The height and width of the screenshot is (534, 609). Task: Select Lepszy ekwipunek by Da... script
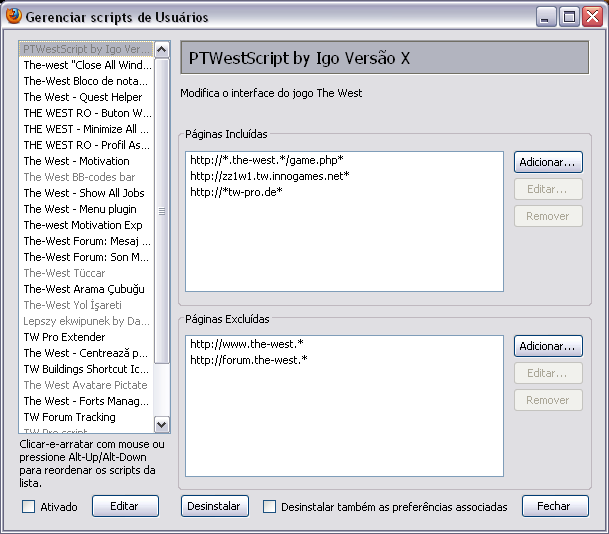[86, 321]
